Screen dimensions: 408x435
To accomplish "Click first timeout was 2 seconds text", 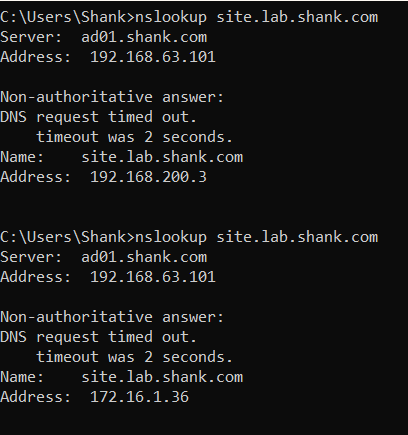I will coord(134,137).
